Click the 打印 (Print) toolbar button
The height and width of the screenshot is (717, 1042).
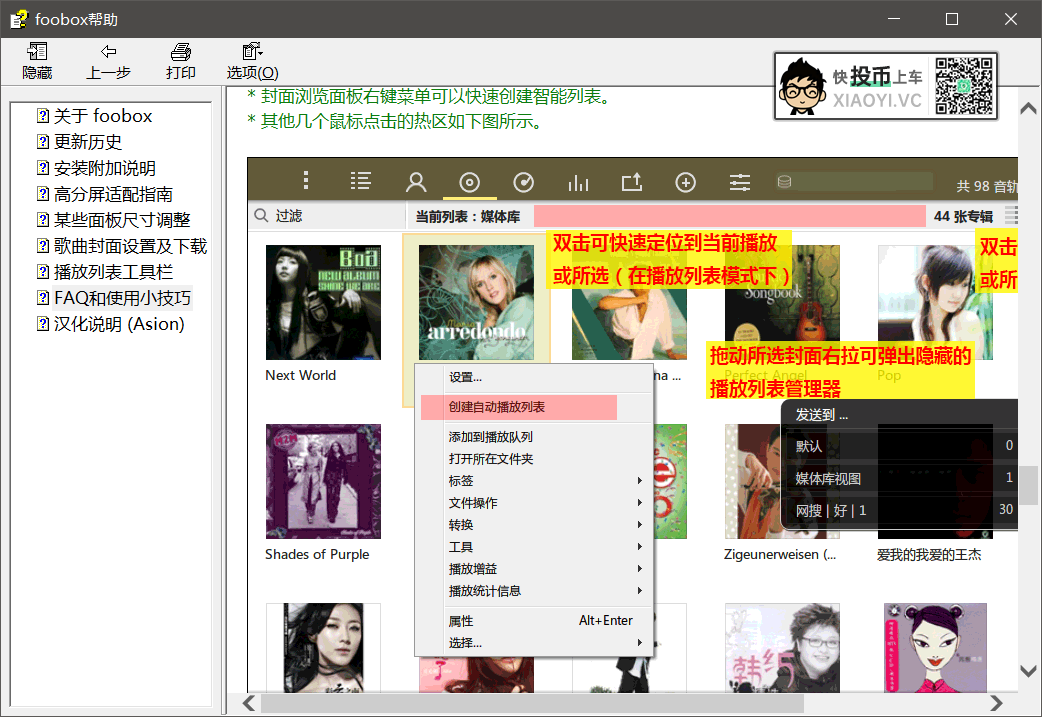tap(181, 61)
